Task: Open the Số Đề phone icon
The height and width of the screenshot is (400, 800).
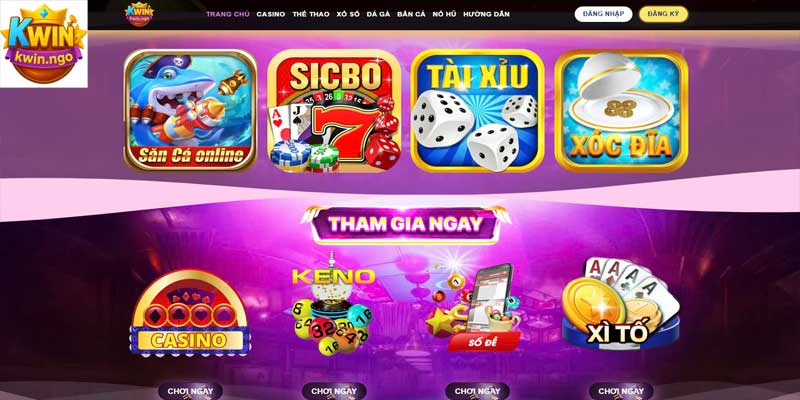Action: click(x=476, y=308)
